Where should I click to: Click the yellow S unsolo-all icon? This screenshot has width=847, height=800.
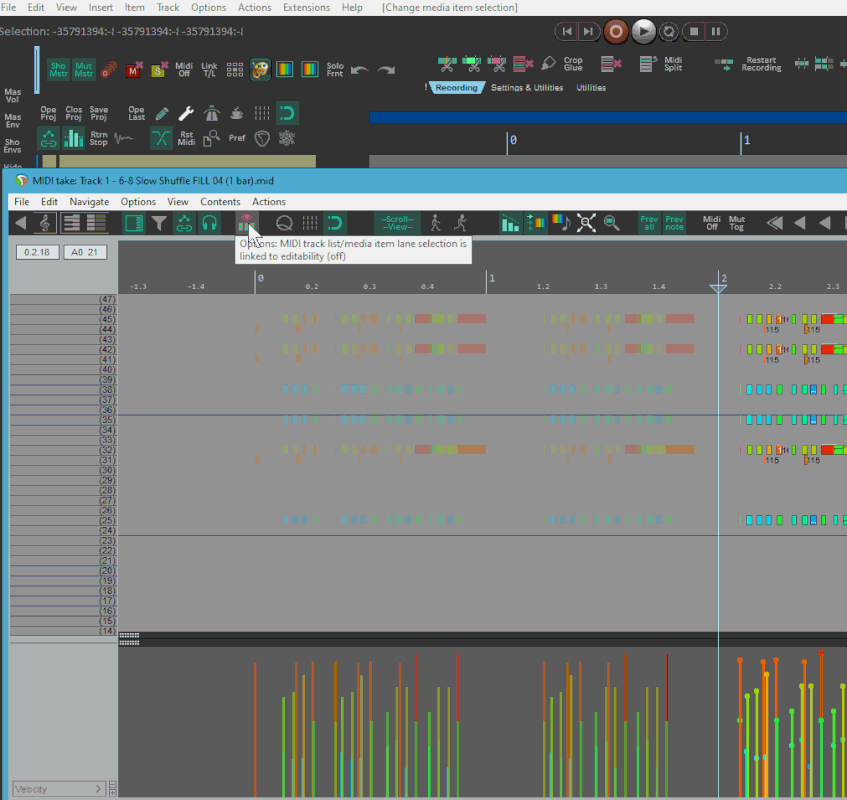159,69
